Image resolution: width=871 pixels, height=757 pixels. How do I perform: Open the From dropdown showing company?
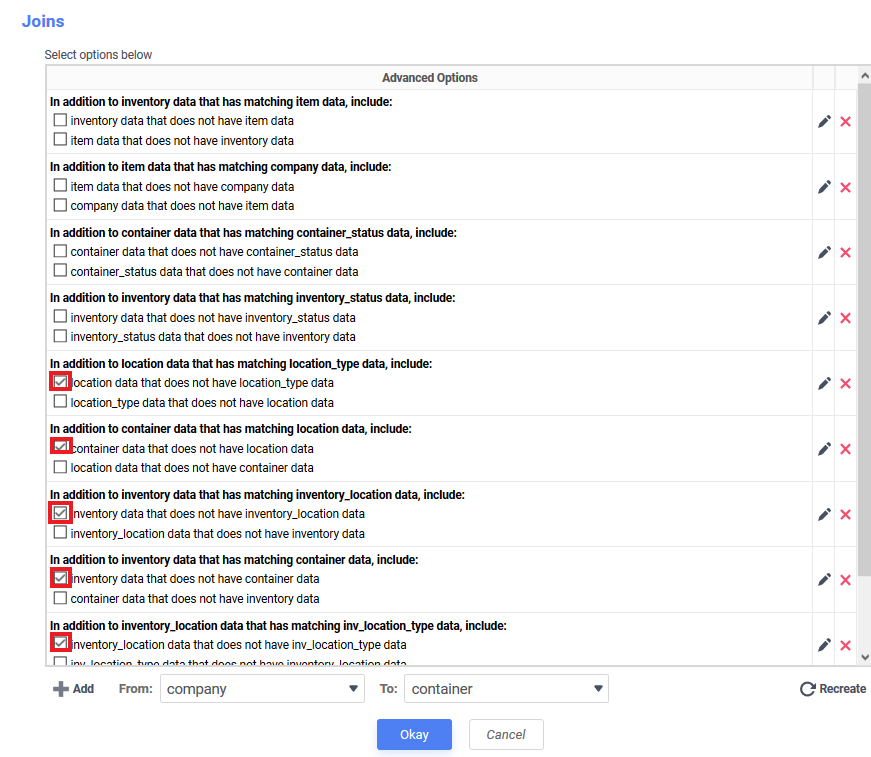[262, 689]
